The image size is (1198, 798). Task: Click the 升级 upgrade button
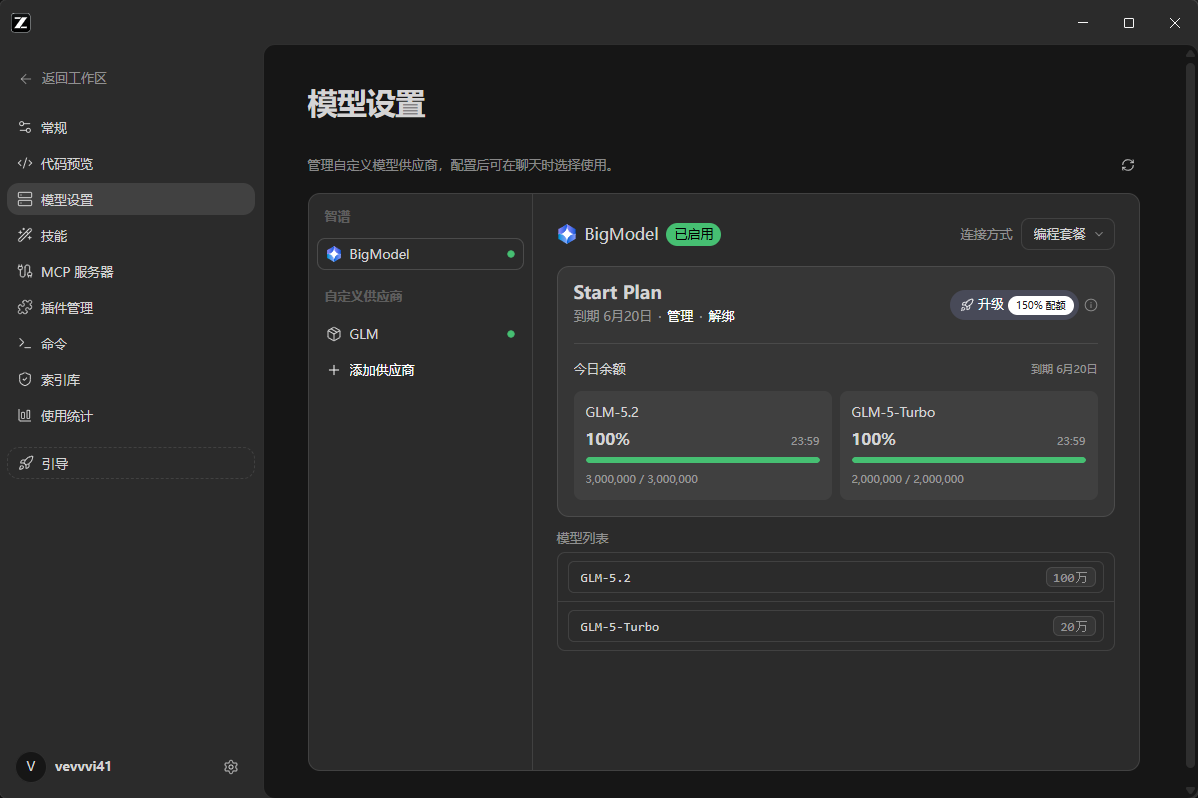(1014, 305)
